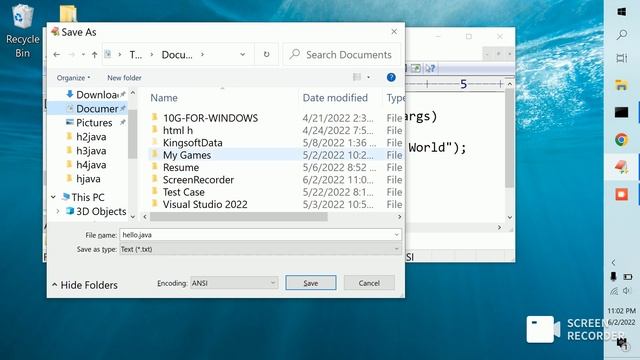Click the Search Documents box
The width and height of the screenshot is (640, 360).
342,55
